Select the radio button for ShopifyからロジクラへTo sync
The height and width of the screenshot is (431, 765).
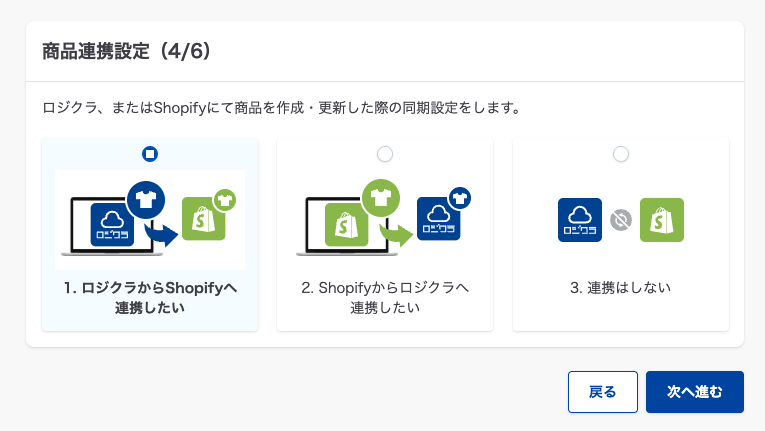coord(385,154)
